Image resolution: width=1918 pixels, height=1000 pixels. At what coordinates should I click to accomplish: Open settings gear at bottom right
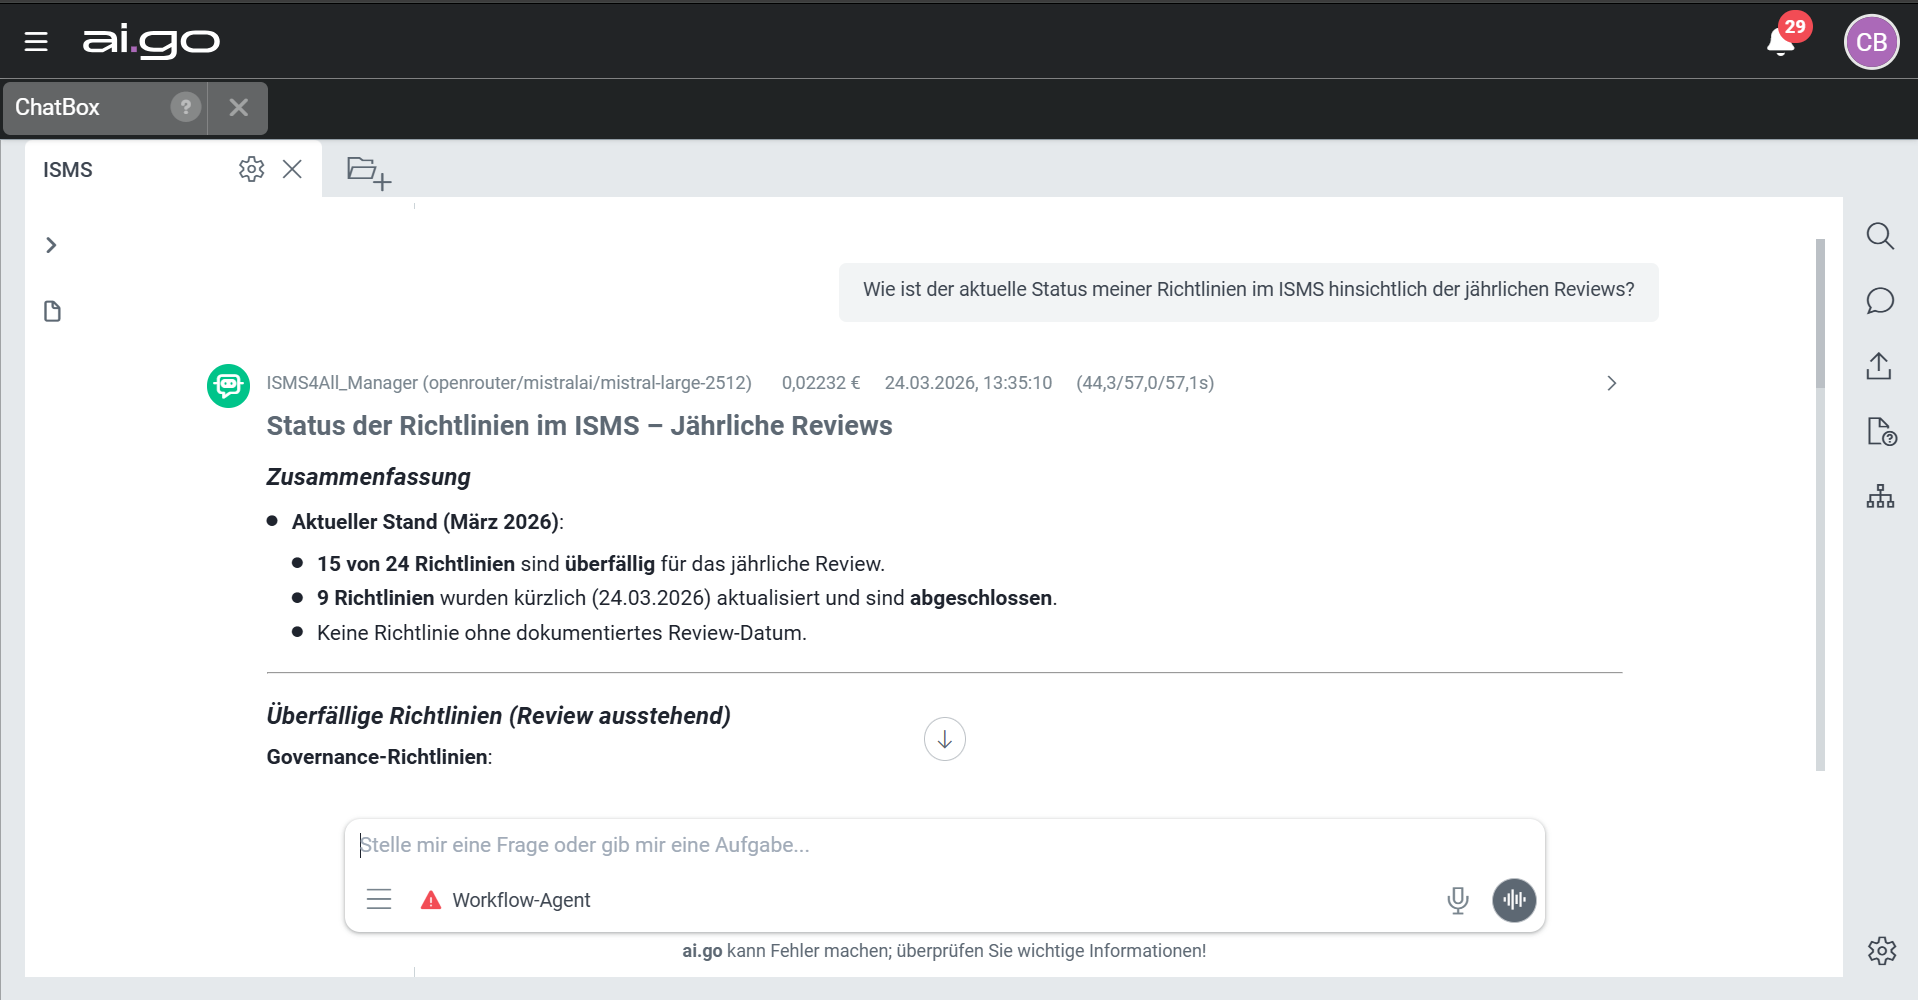pyautogui.click(x=1881, y=950)
